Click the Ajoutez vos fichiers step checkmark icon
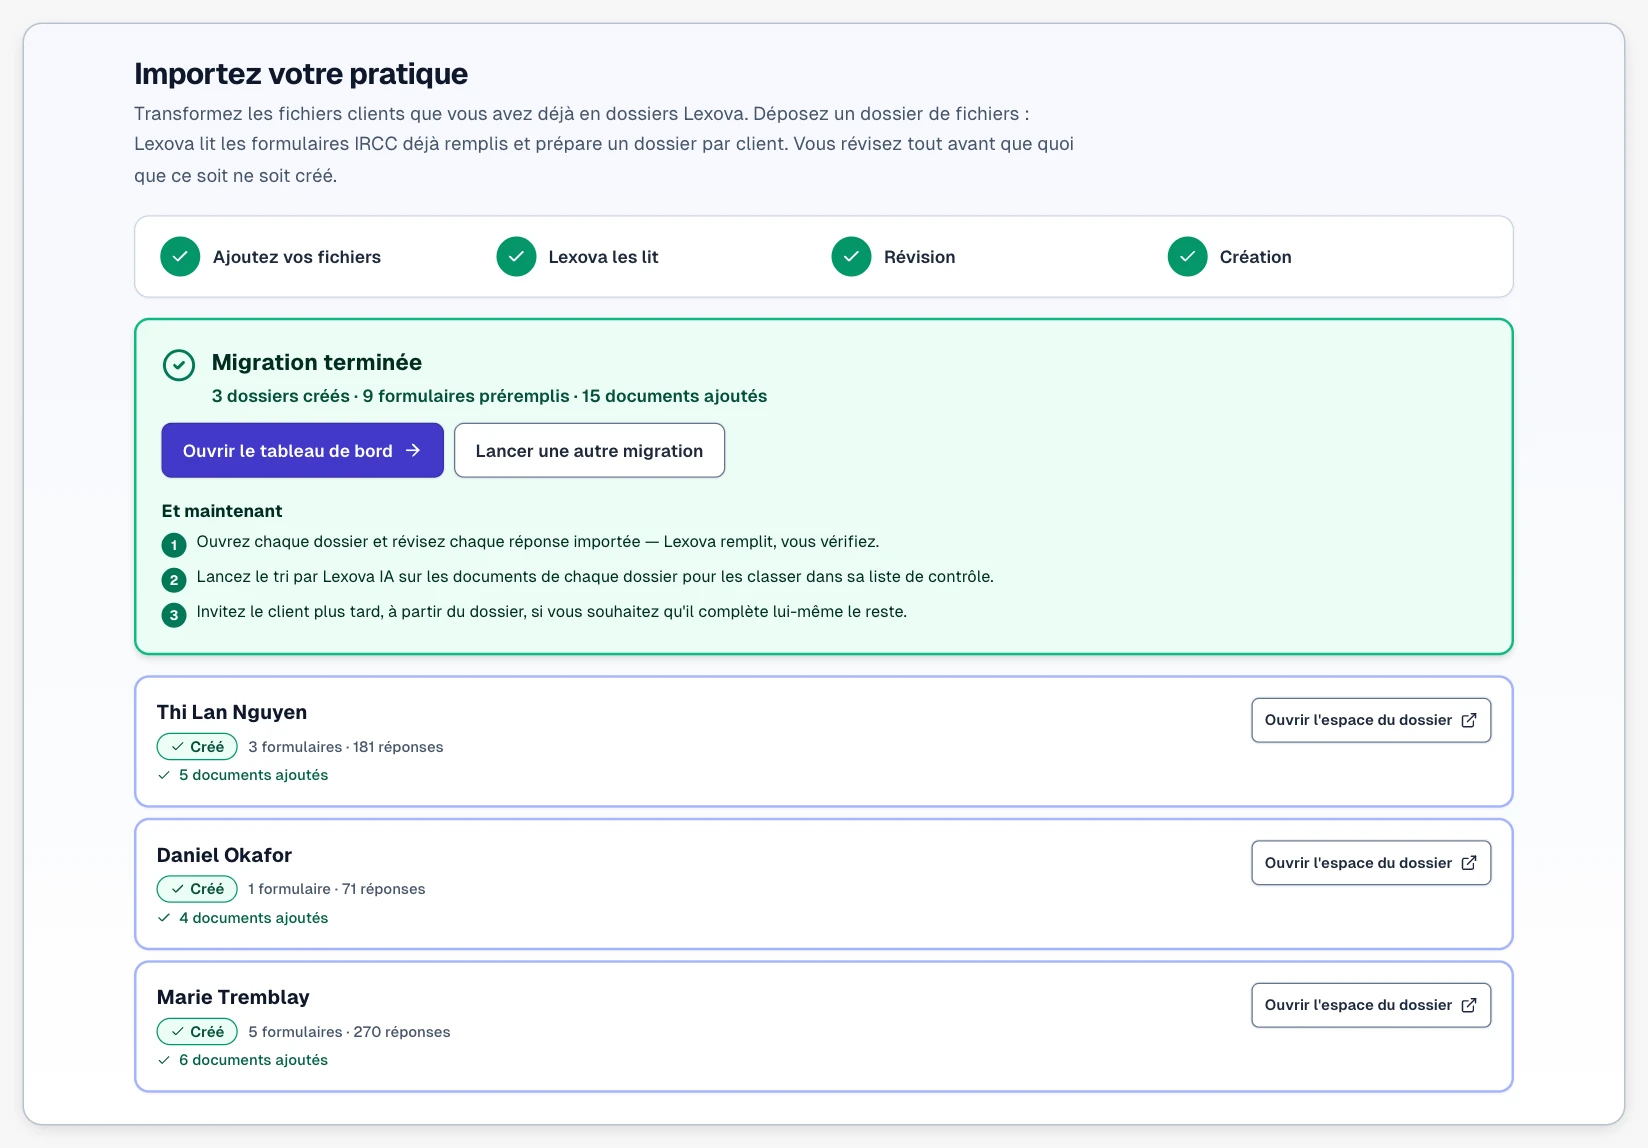 coord(180,257)
